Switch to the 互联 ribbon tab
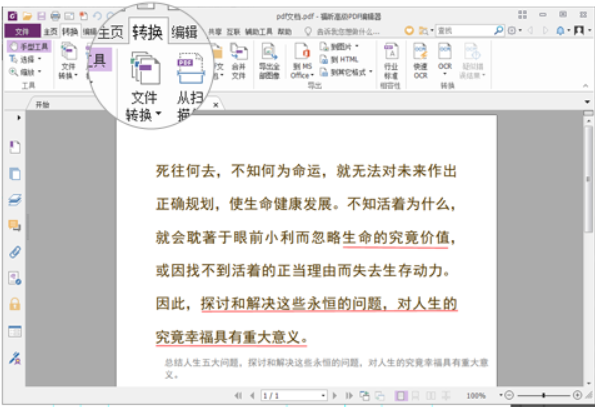 click(x=233, y=31)
